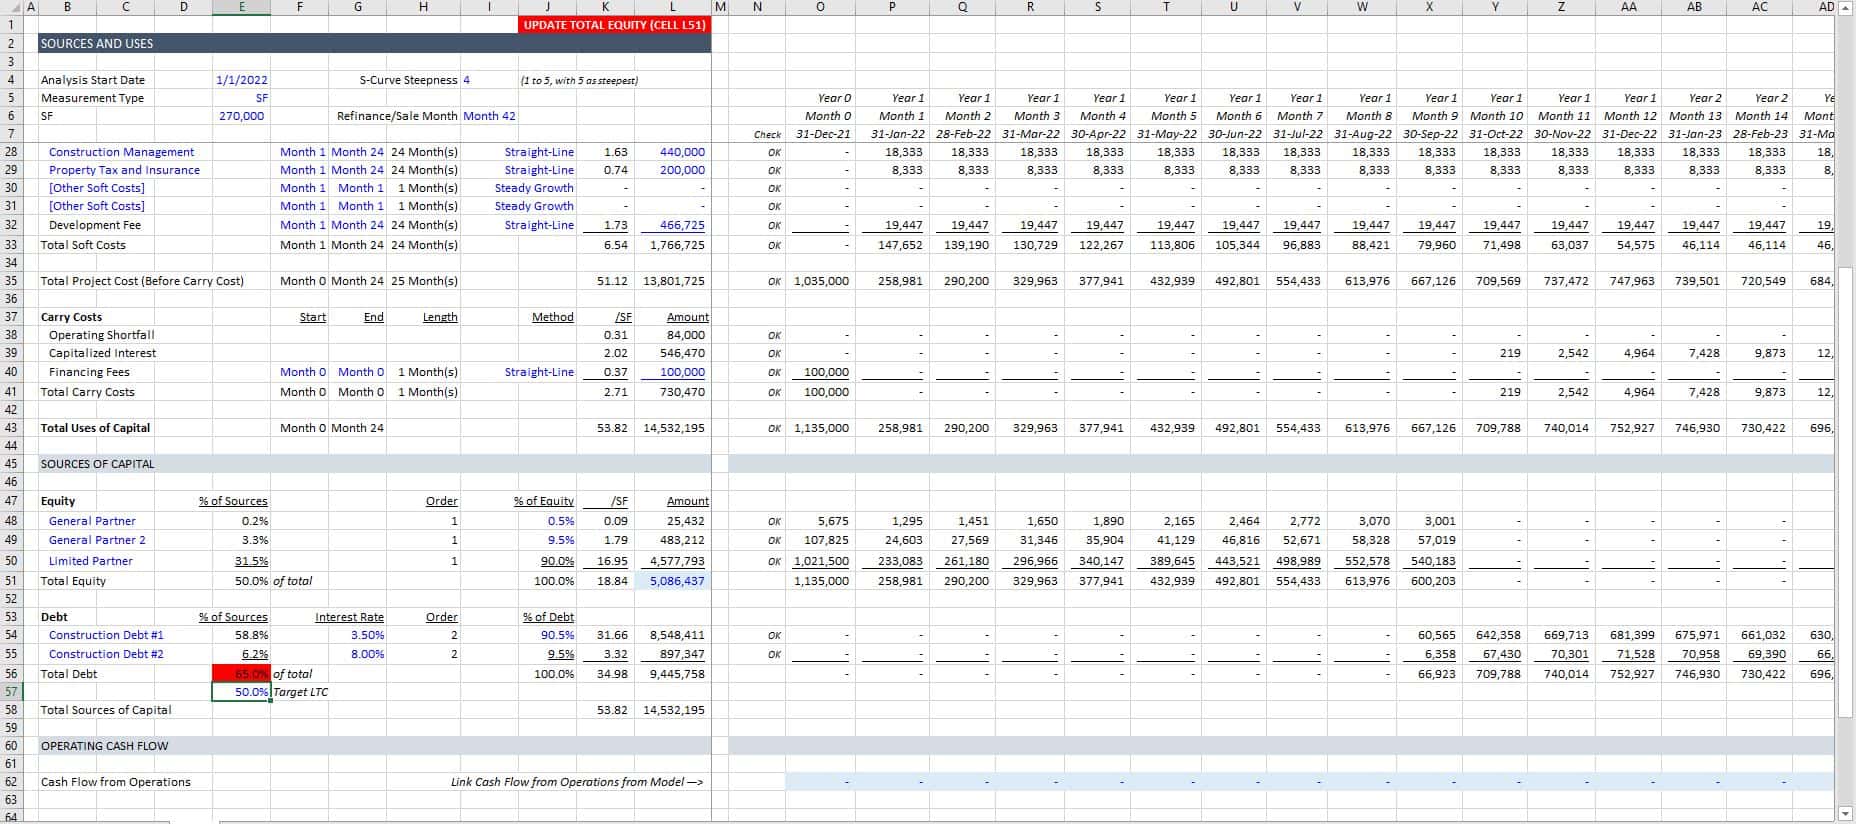Select column L header
Screen dimensions: 1856x824
[674, 7]
